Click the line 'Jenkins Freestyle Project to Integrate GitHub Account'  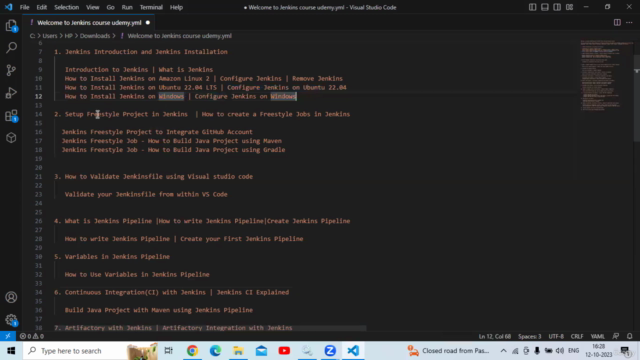157,132
